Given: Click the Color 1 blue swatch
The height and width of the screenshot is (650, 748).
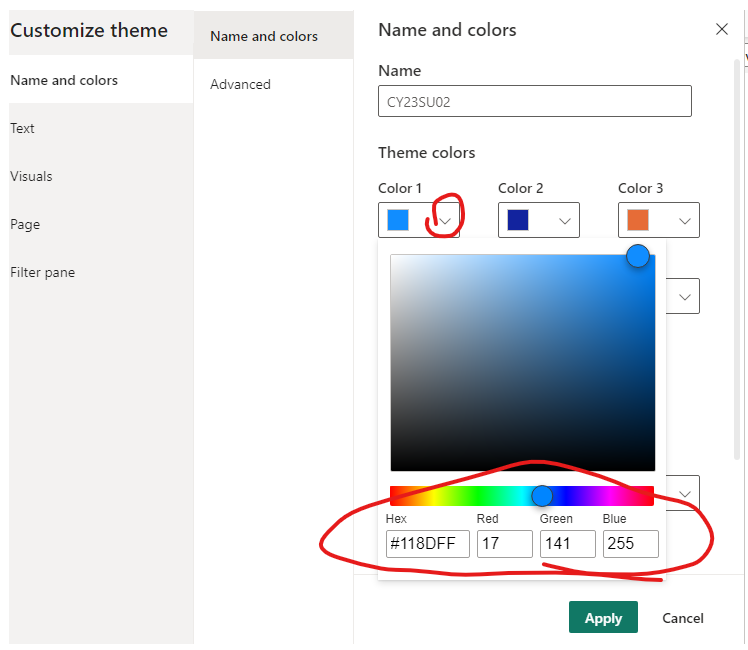Looking at the screenshot, I should [x=398, y=220].
